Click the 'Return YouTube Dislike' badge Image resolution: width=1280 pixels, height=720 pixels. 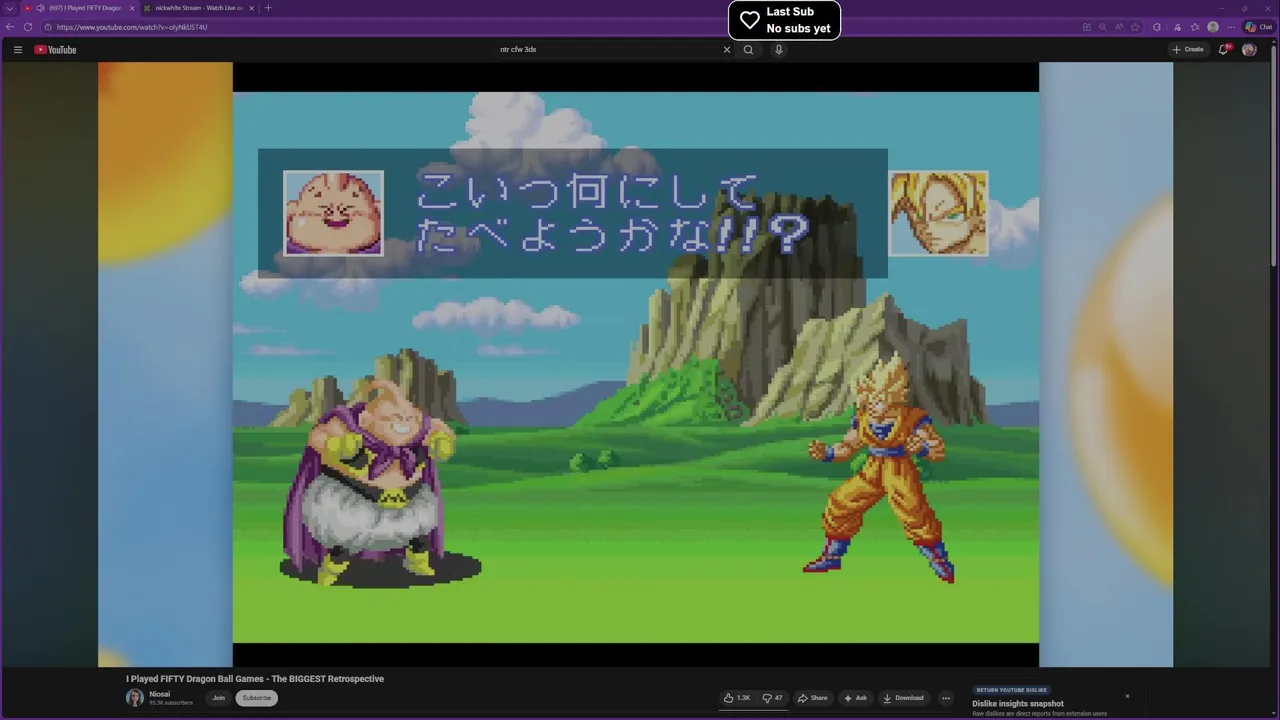[1012, 690]
